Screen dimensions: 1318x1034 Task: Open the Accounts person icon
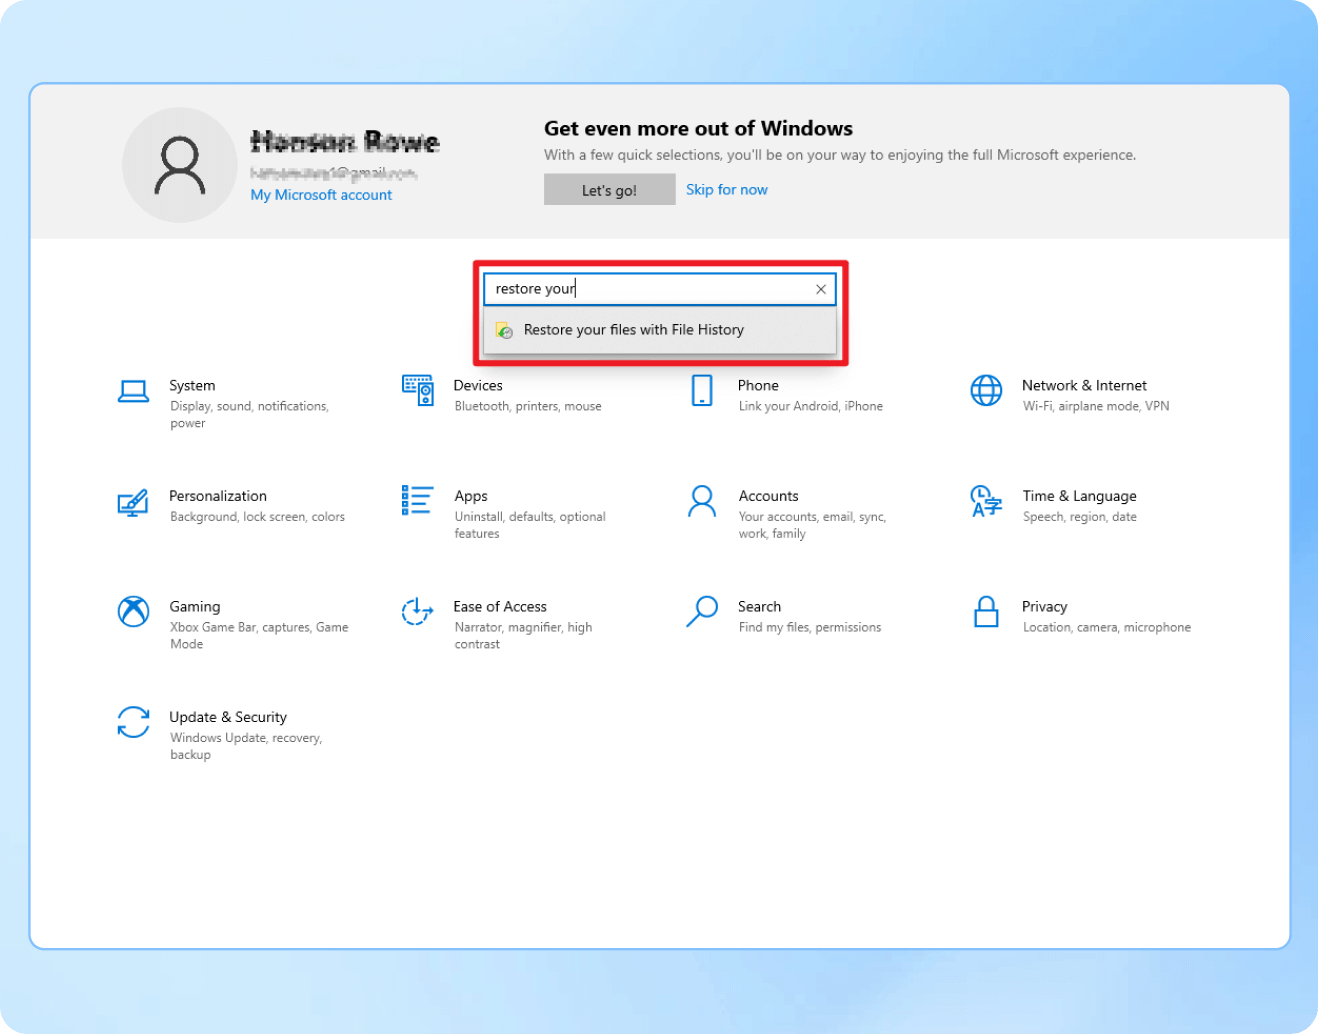pos(702,501)
